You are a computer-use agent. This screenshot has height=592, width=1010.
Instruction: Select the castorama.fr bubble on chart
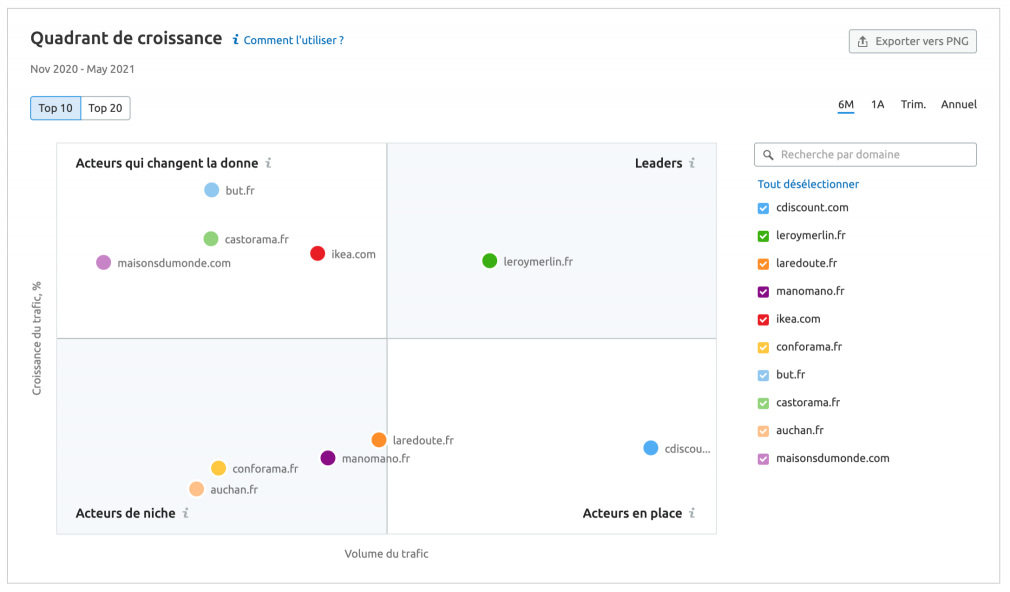click(211, 239)
